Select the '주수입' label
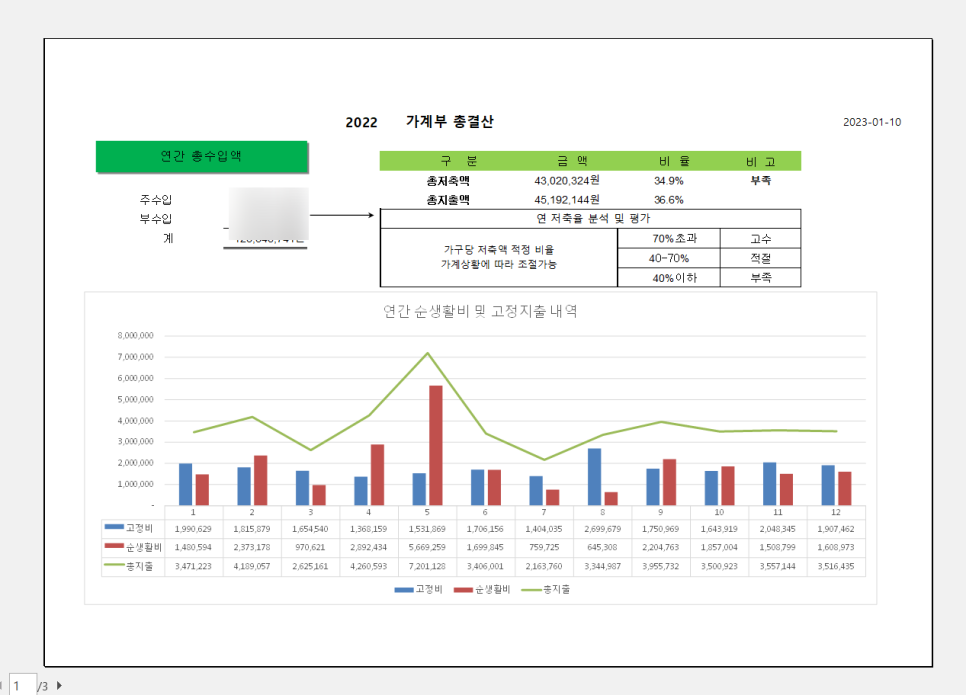This screenshot has width=966, height=695. point(155,200)
